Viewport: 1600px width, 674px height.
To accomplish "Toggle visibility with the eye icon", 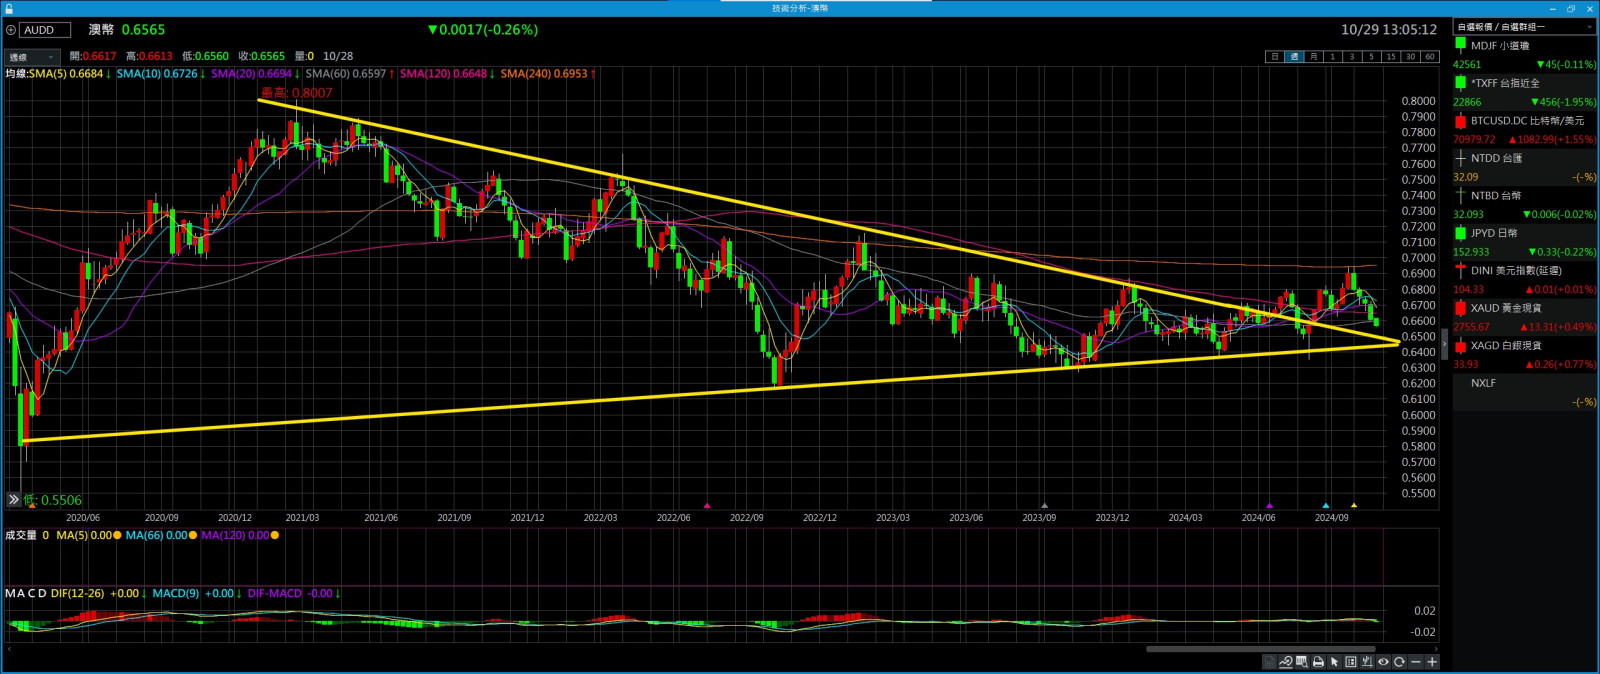I will (x=1383, y=662).
